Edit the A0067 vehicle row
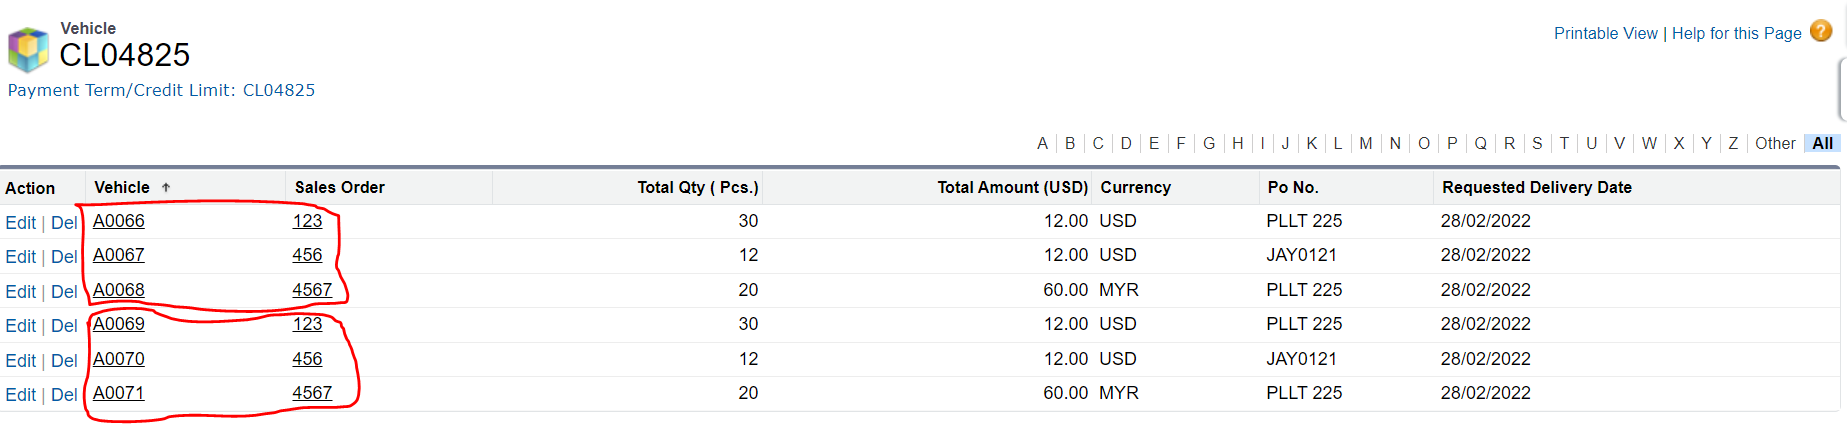The image size is (1847, 430). [x=20, y=257]
